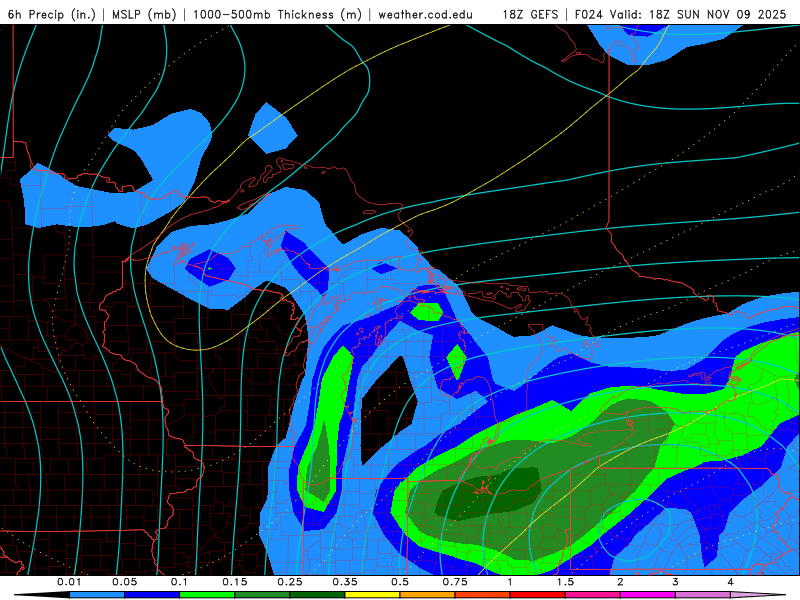Screen dimensions: 800x600
Task: Select the red swatch right of 1
Action: tap(538, 595)
